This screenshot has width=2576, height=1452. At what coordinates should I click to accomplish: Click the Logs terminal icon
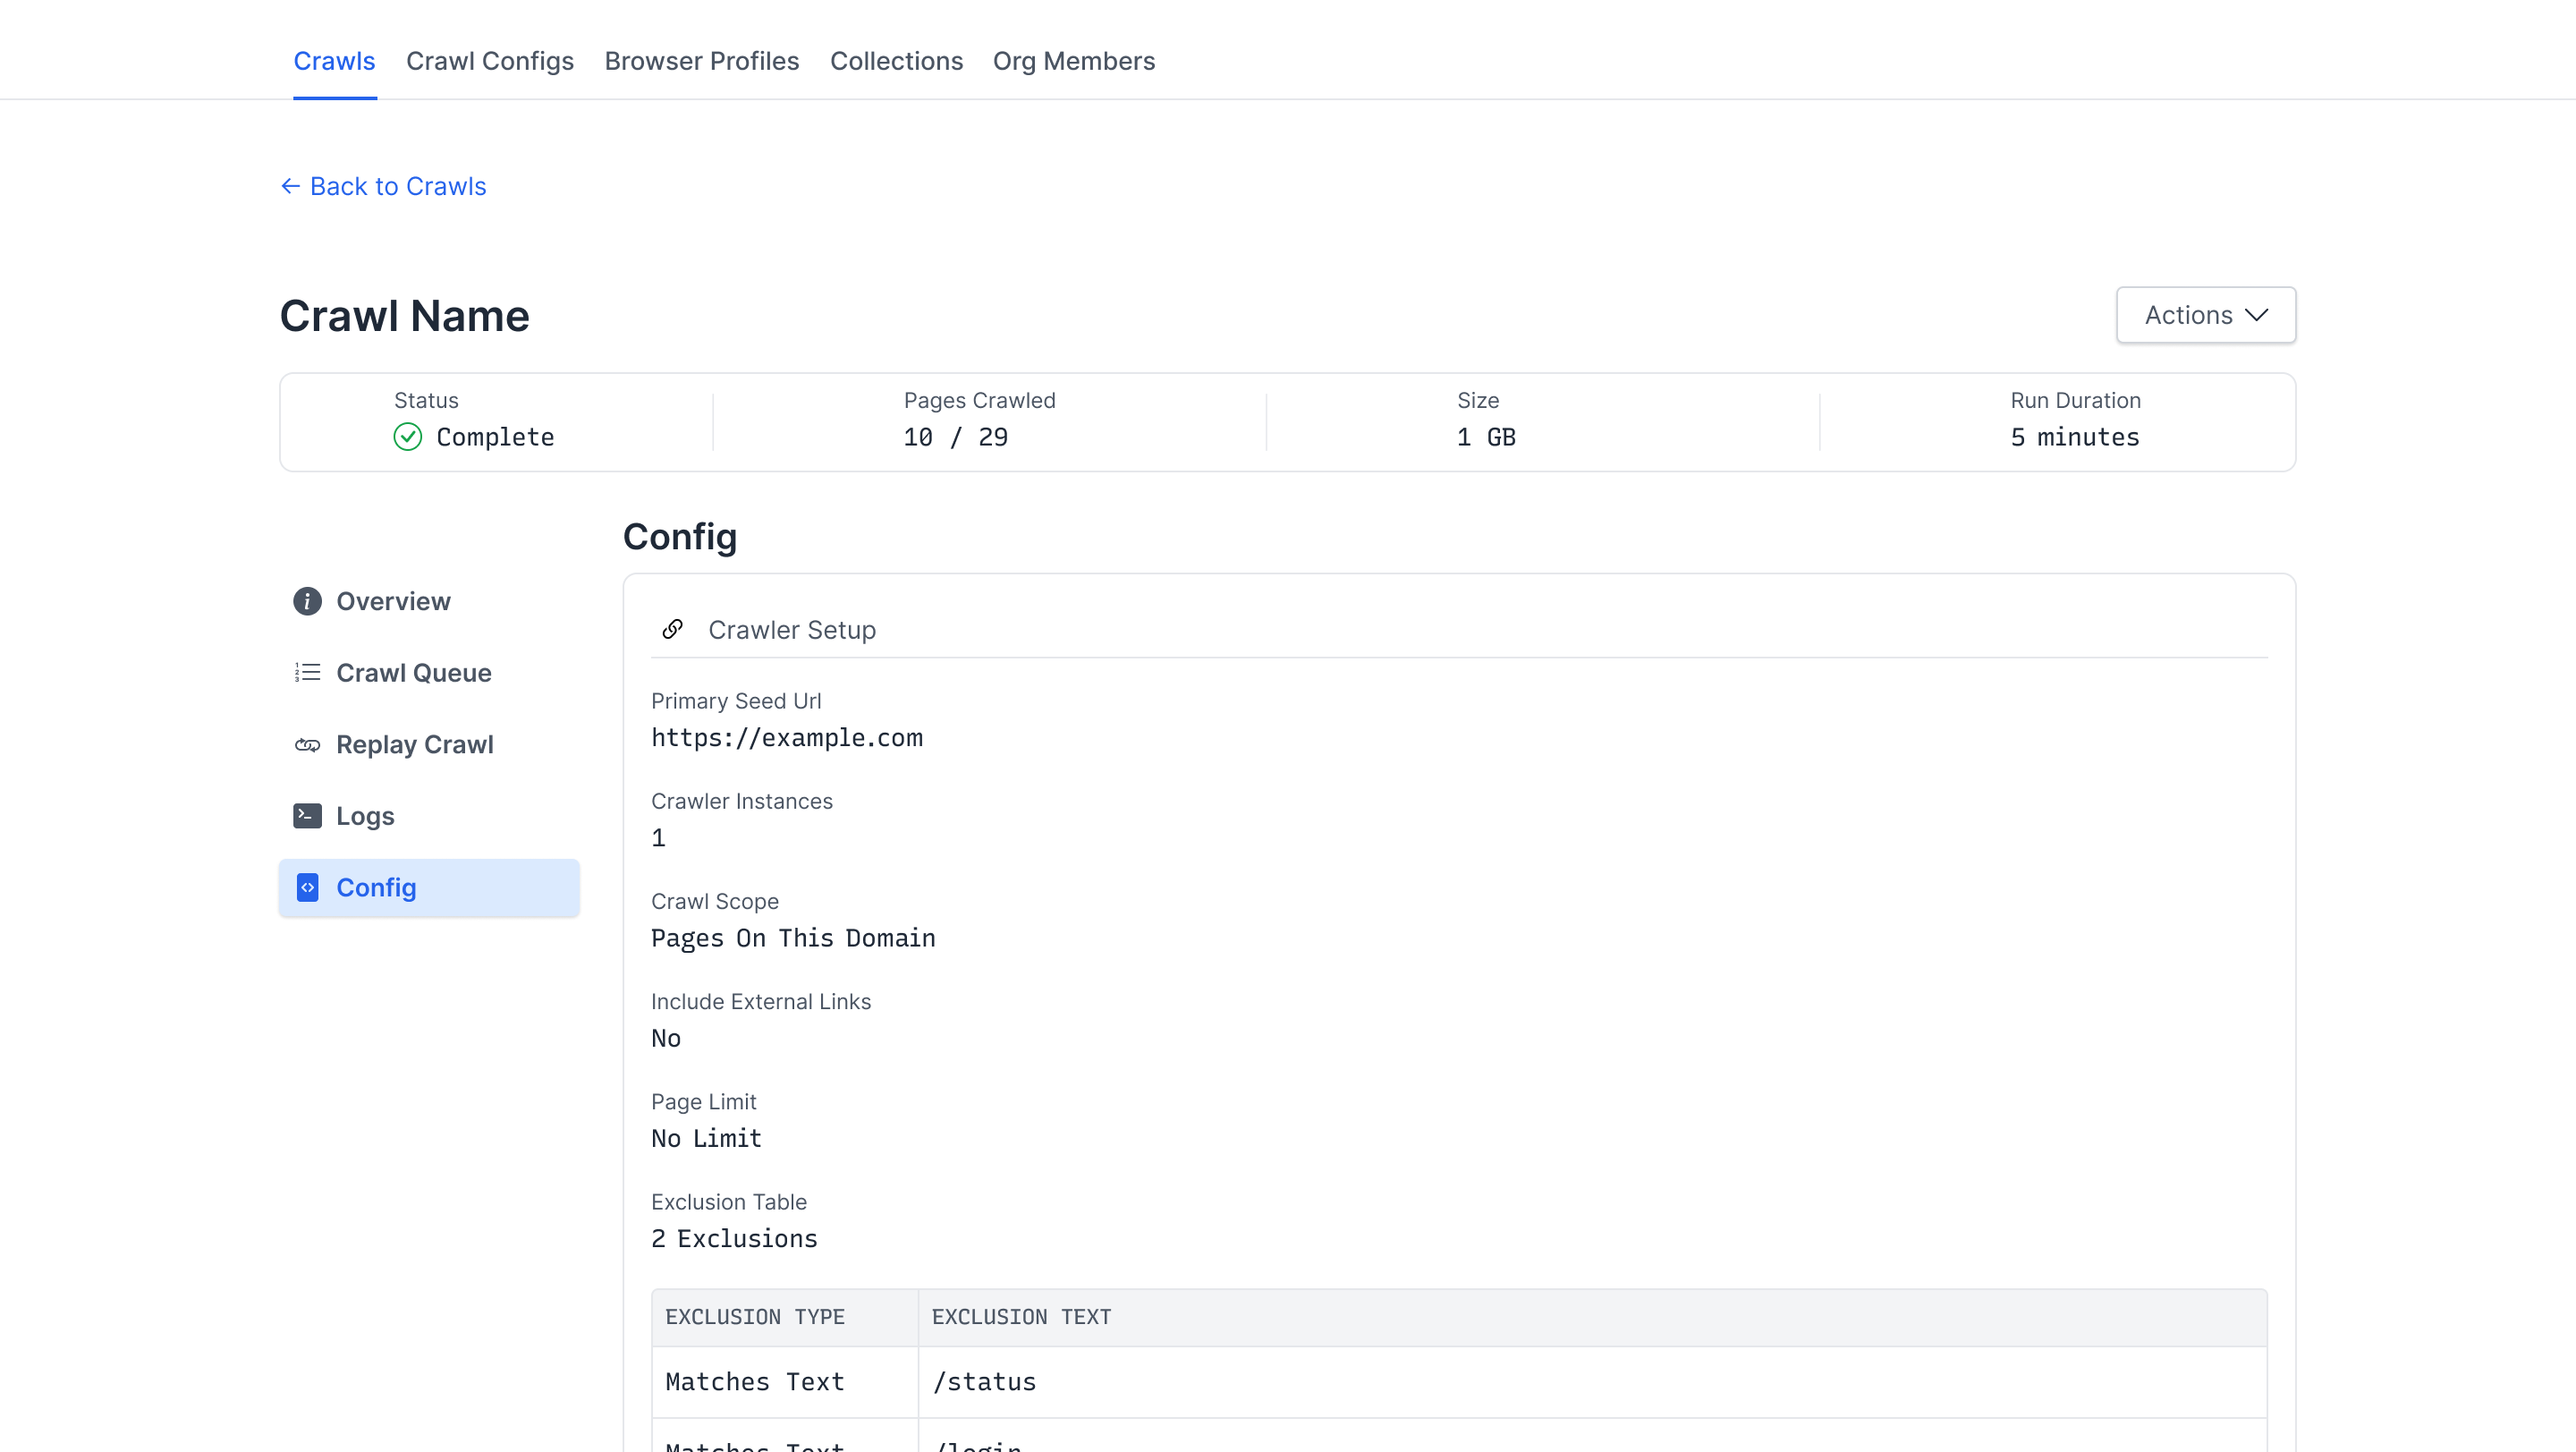coord(306,816)
